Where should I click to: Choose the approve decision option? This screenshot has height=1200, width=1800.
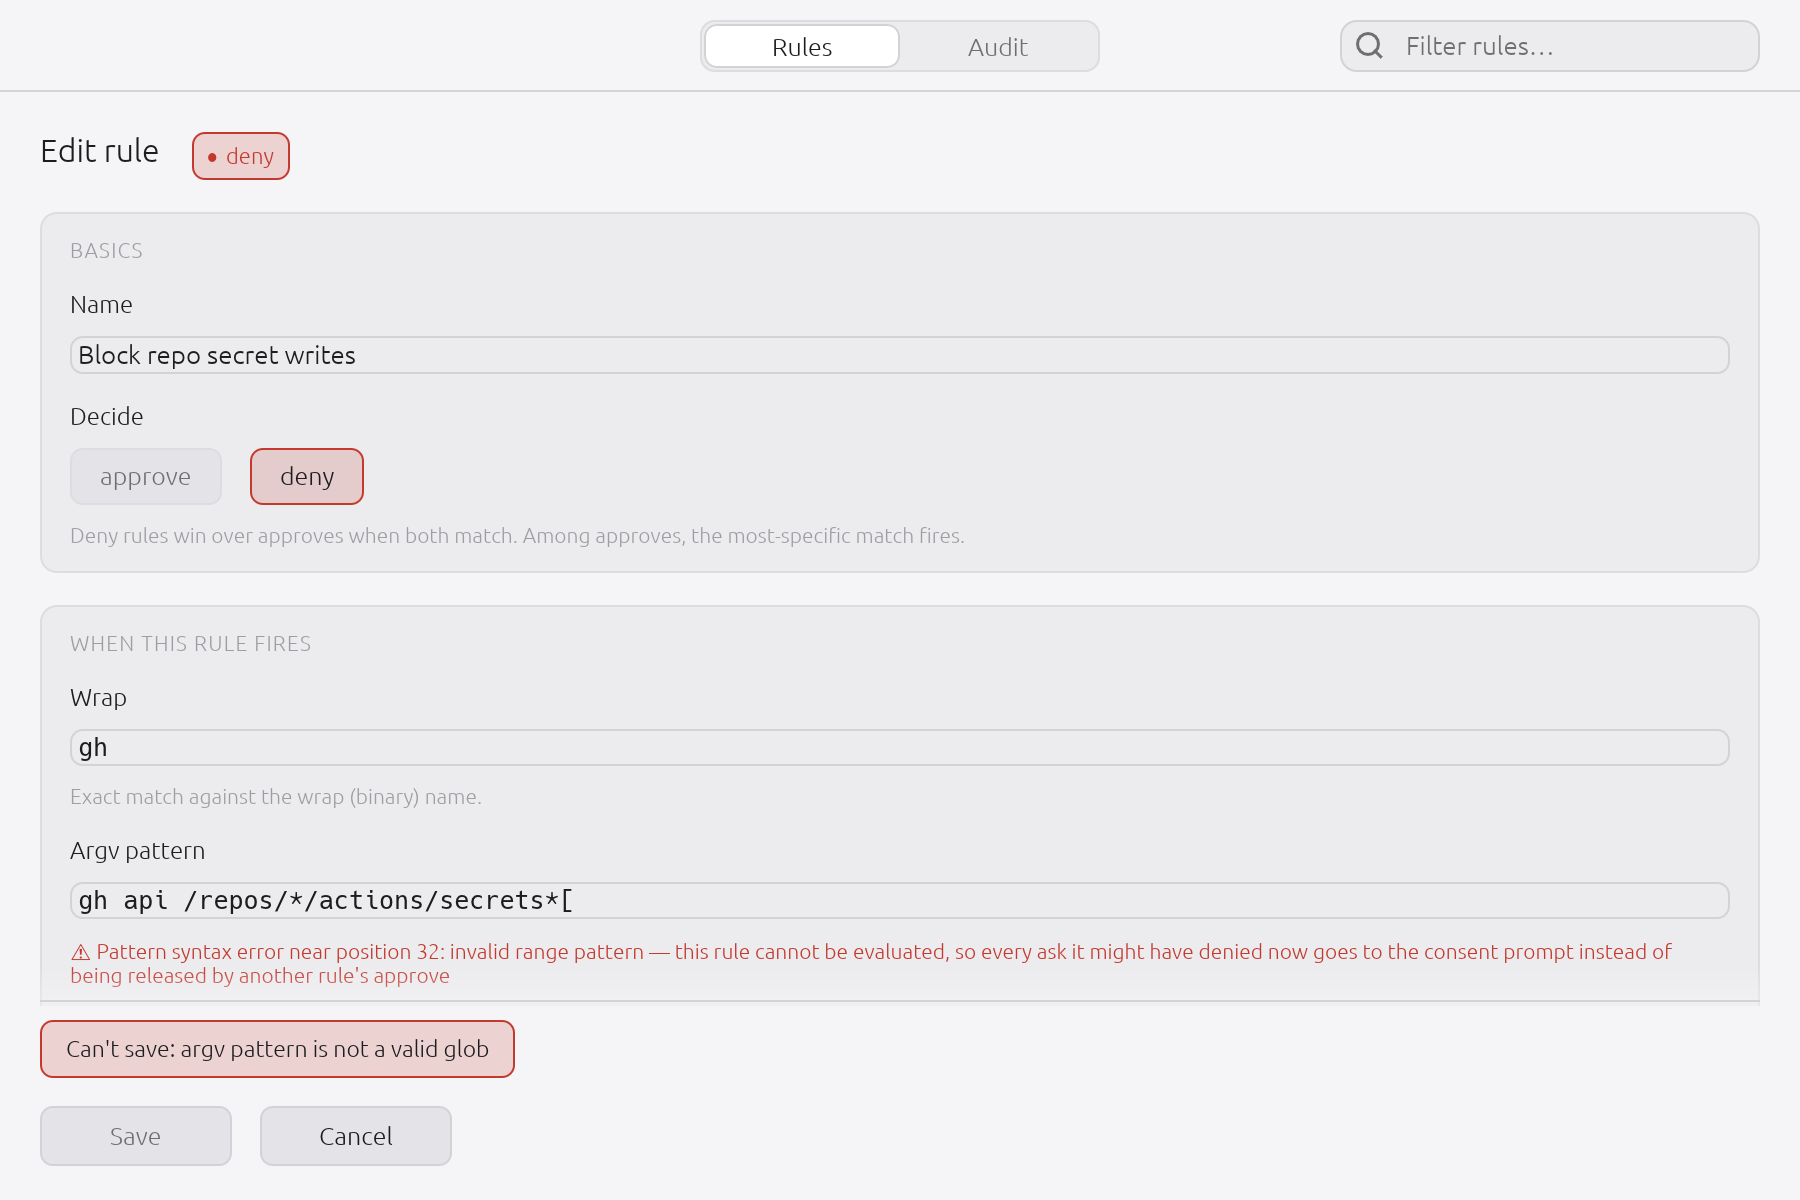[146, 477]
